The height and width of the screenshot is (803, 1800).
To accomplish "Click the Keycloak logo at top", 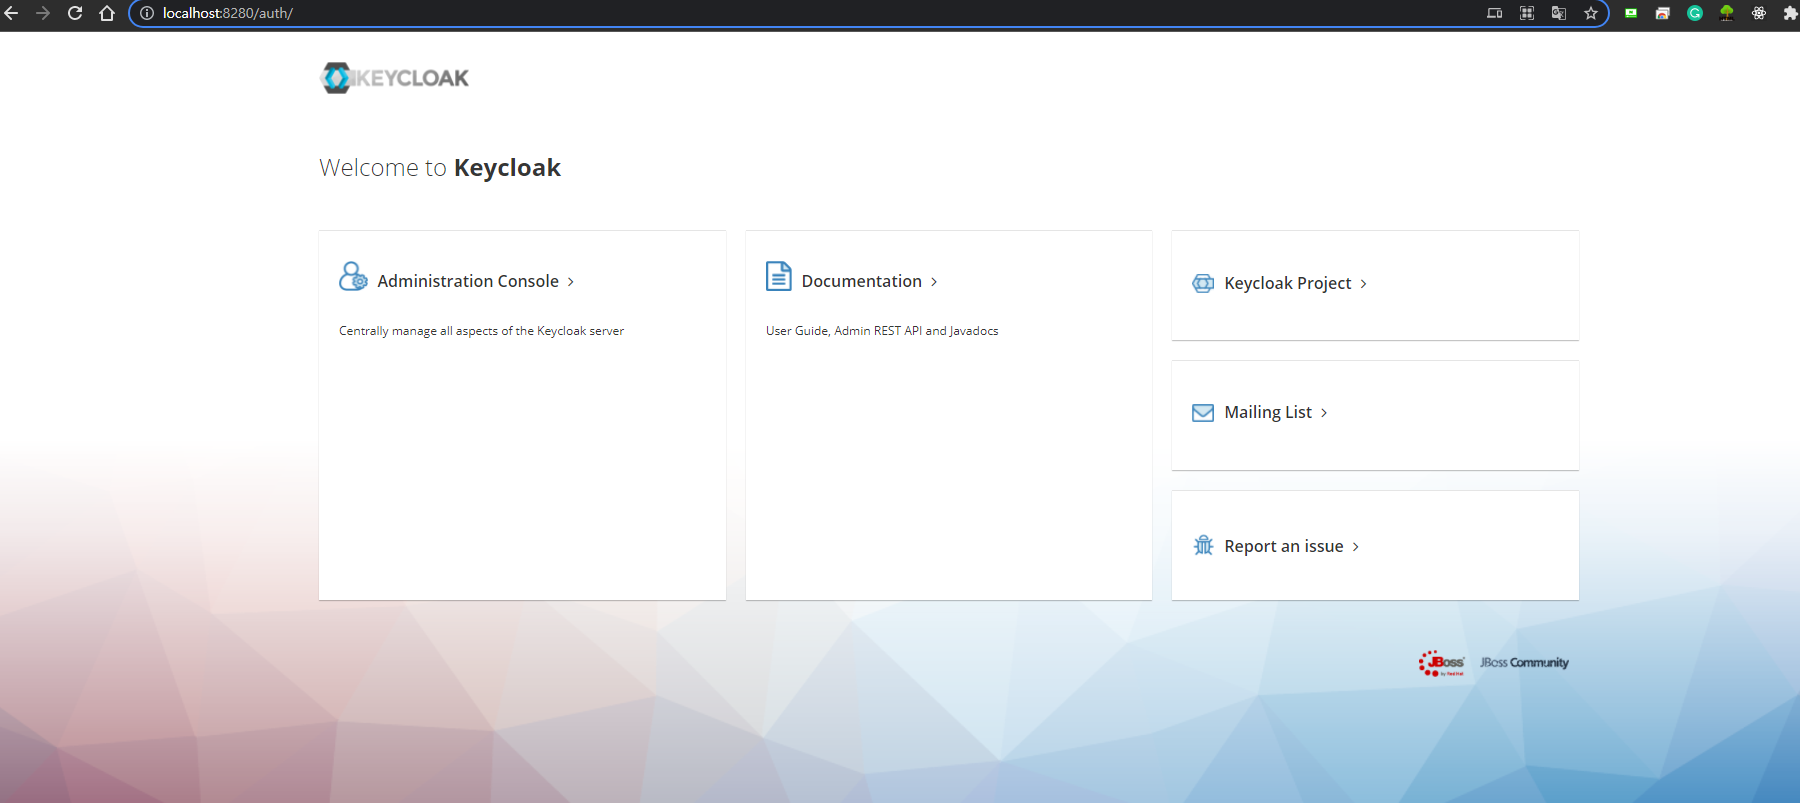I will [395, 78].
